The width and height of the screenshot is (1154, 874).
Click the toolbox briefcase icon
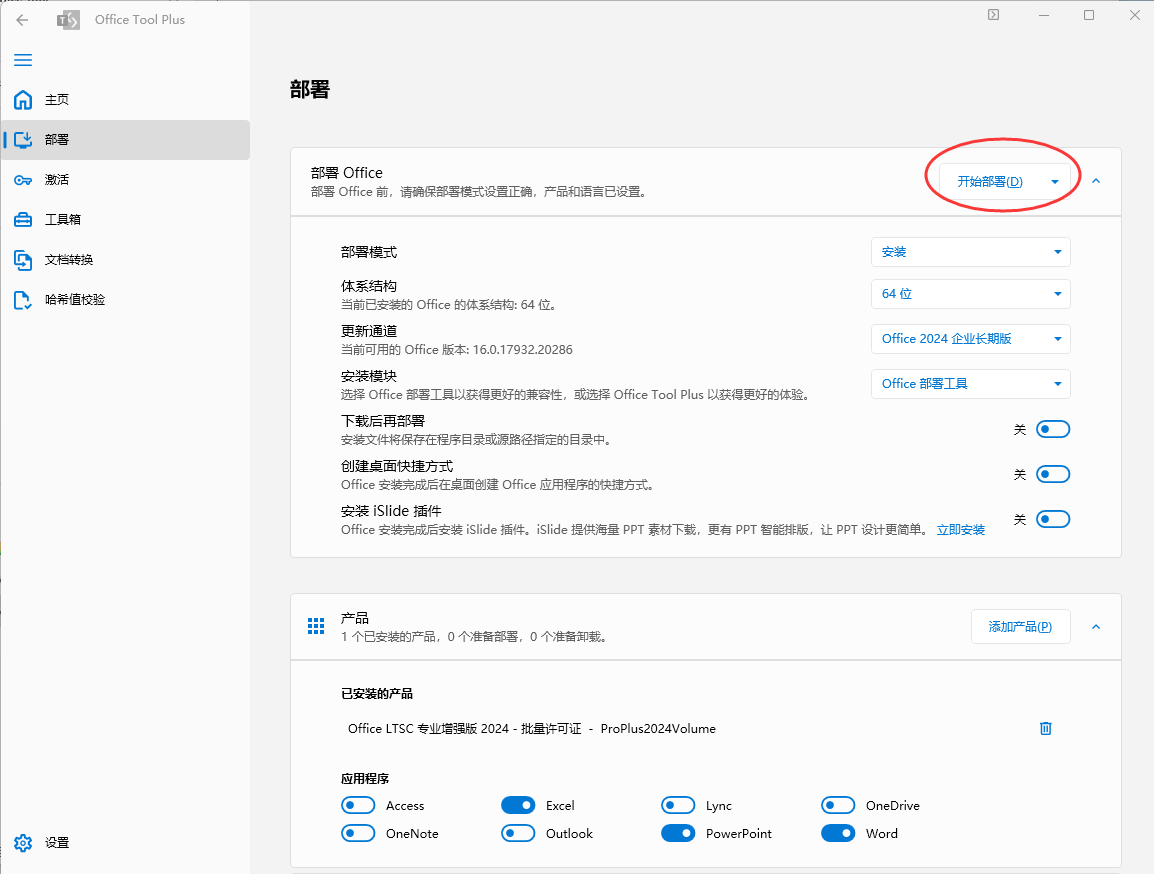coord(23,220)
